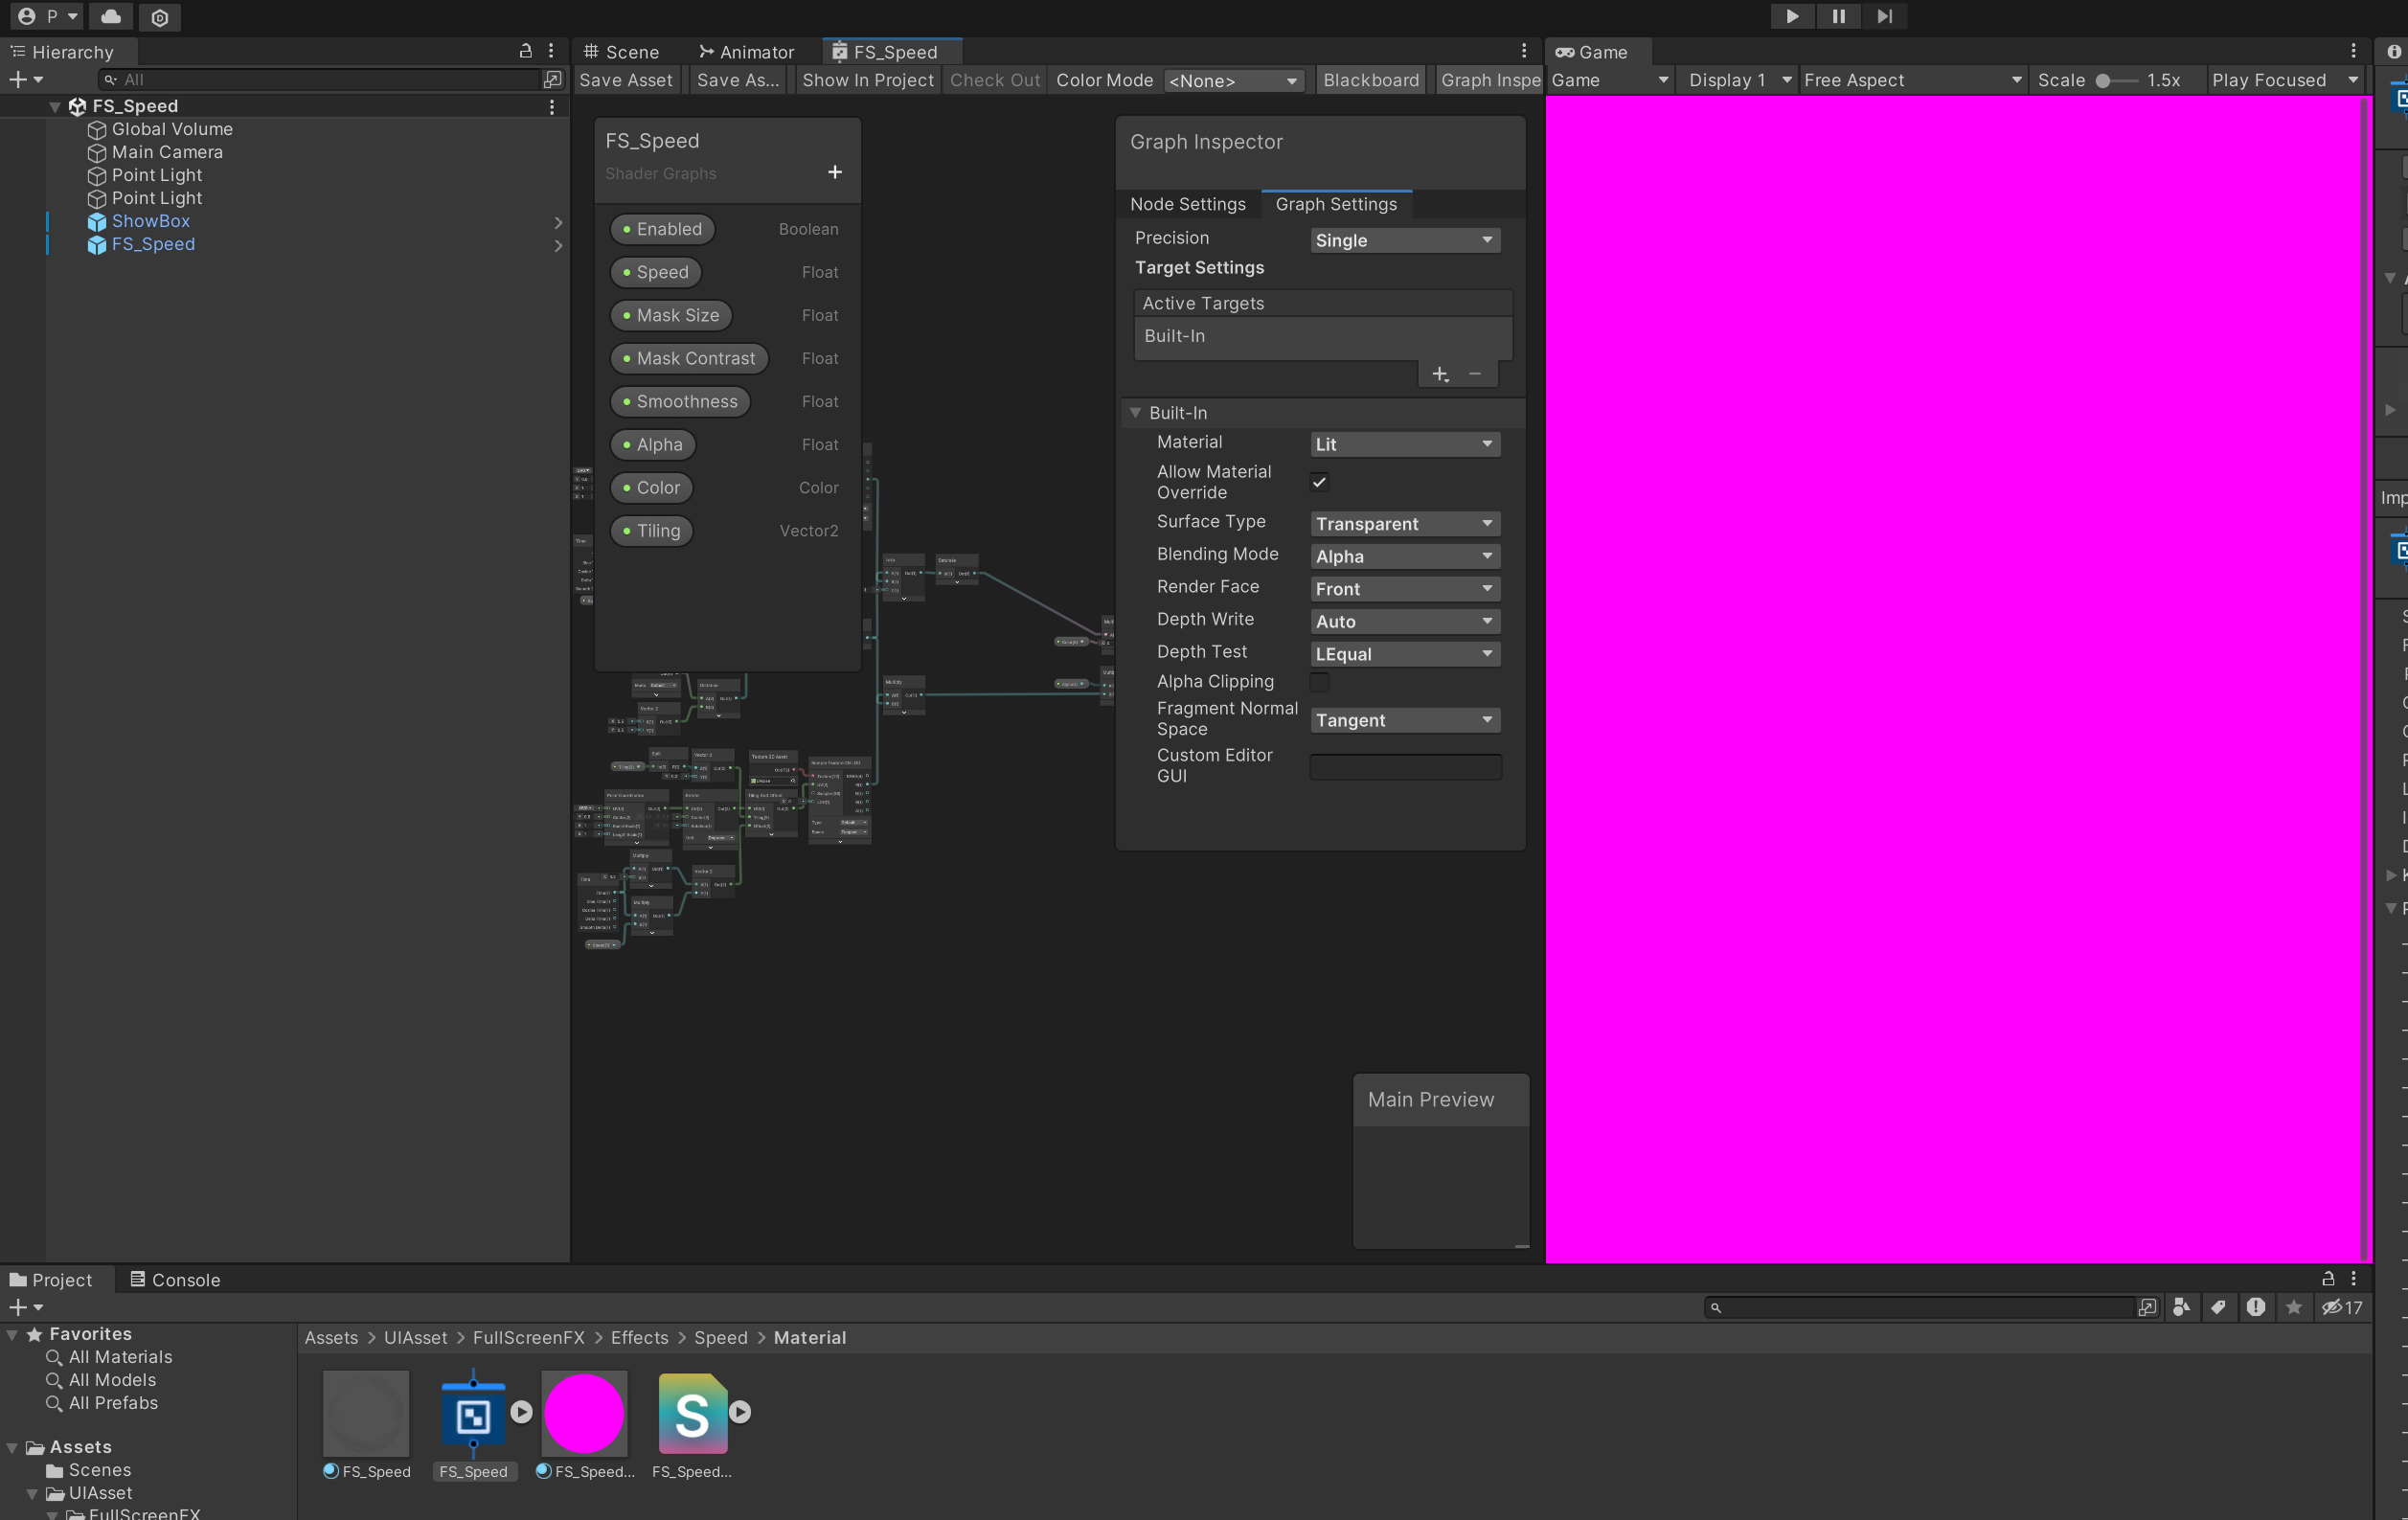Viewport: 2408px width, 1520px height.
Task: Collapse the Built-In settings section
Action: (x=1136, y=413)
